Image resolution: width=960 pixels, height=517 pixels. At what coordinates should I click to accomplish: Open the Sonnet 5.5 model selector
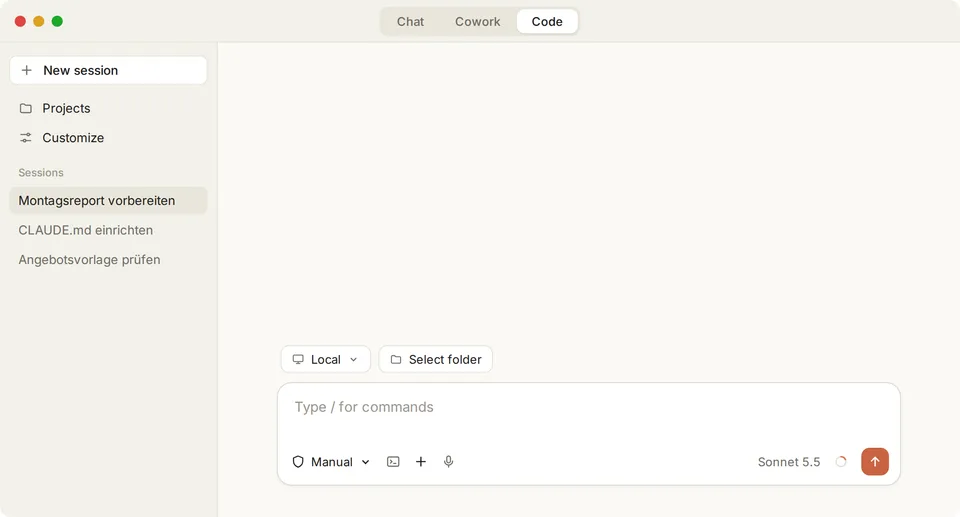click(x=789, y=462)
